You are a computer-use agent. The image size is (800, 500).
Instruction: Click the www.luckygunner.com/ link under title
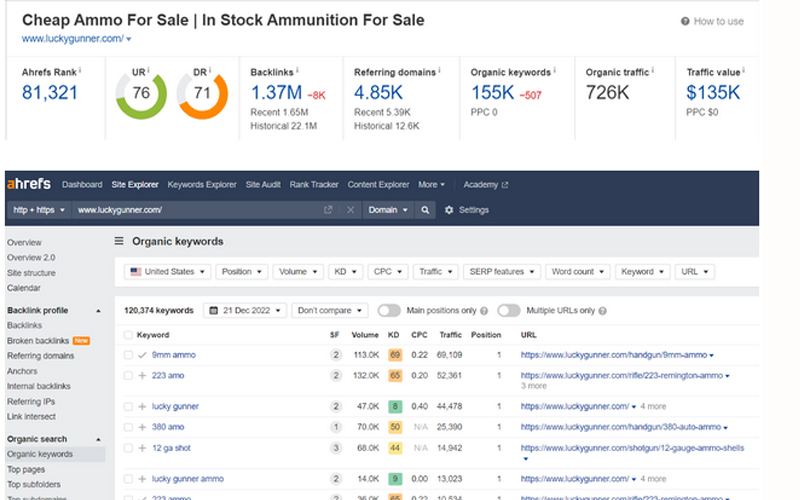(x=72, y=39)
